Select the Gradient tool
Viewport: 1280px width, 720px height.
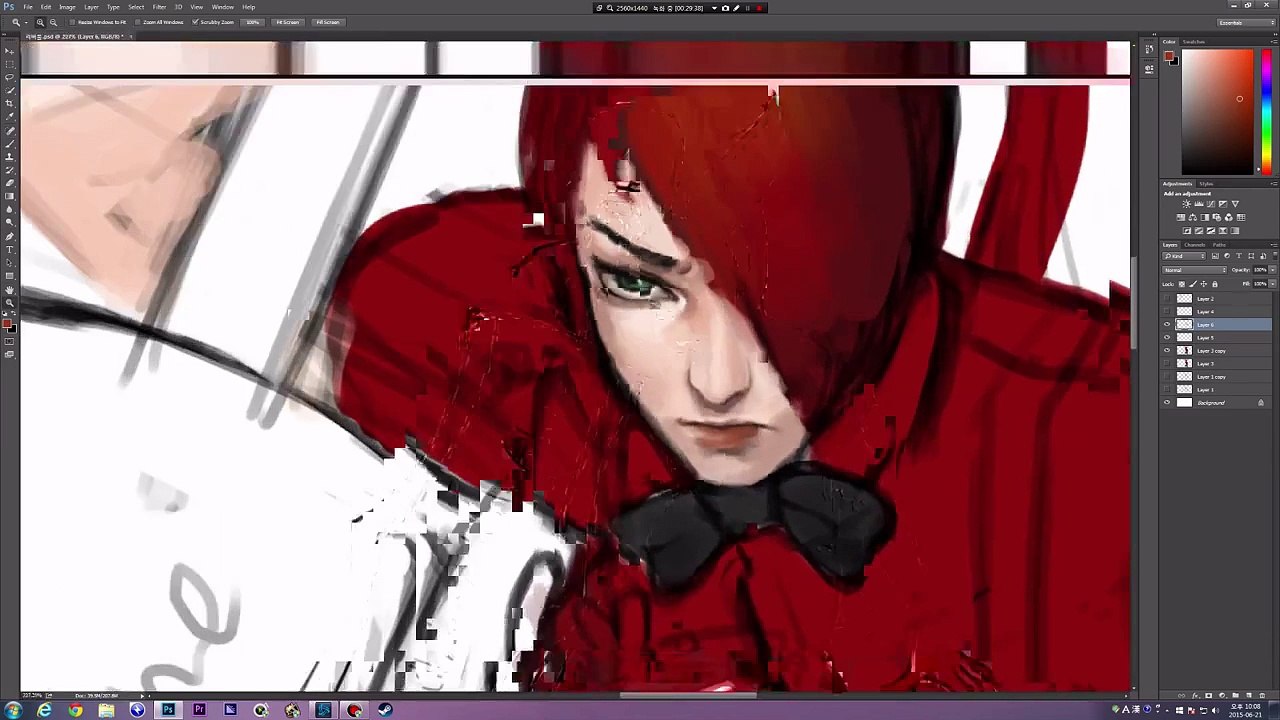(x=10, y=196)
